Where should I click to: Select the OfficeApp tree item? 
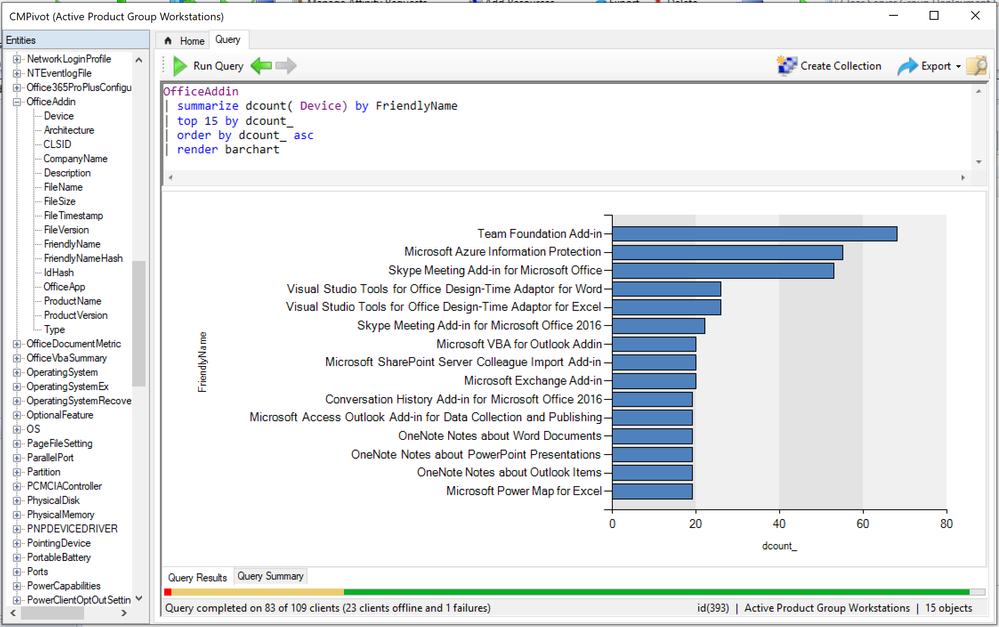[x=64, y=287]
